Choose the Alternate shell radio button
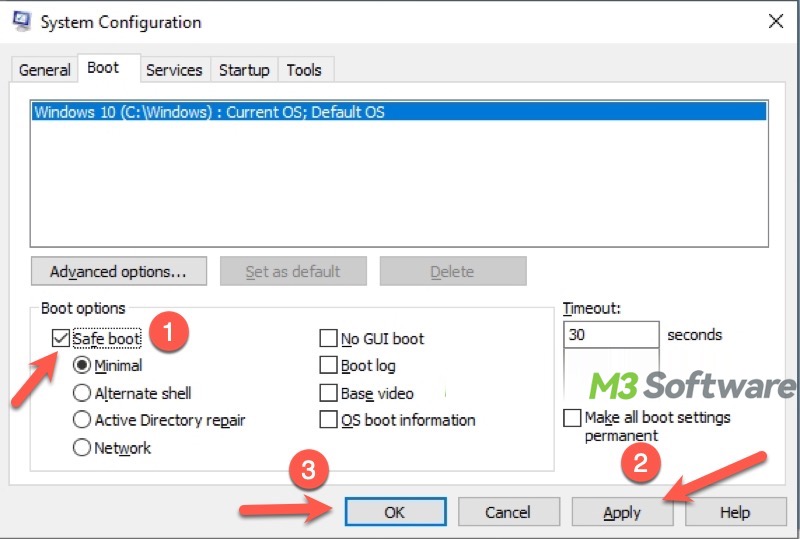Viewport: 800px width, 539px height. click(82, 393)
